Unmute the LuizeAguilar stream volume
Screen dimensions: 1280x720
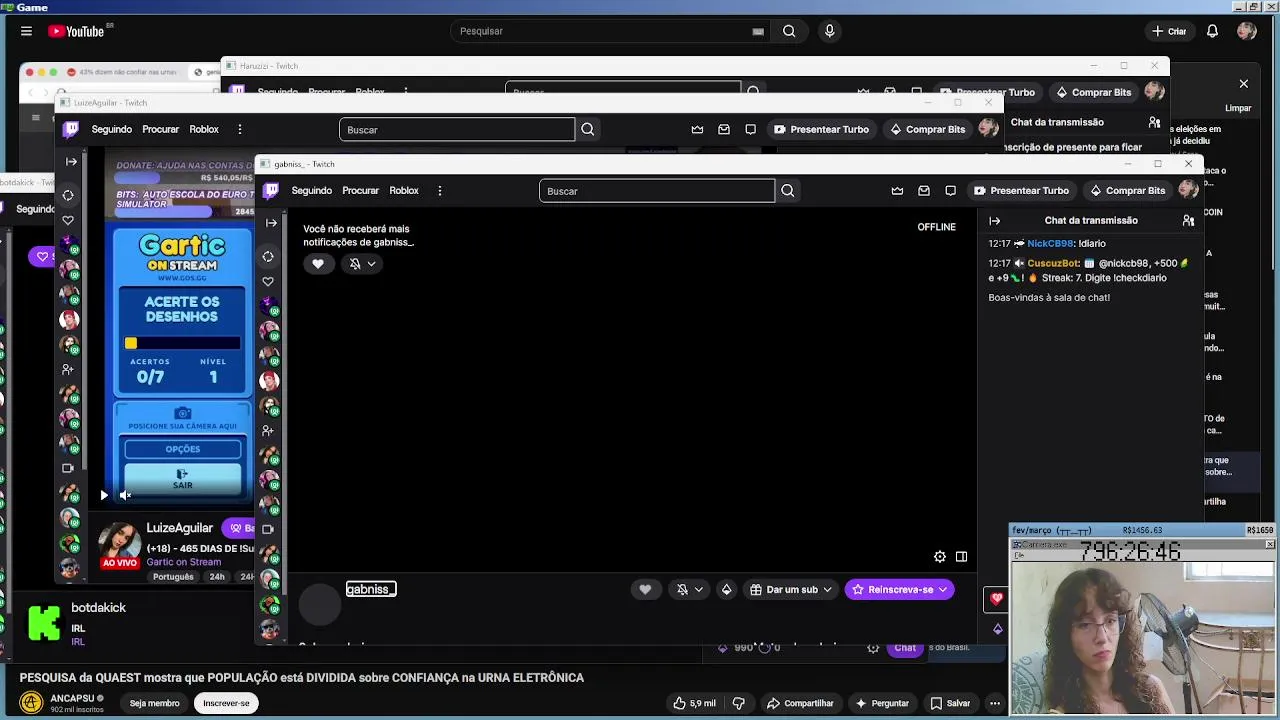[125, 495]
